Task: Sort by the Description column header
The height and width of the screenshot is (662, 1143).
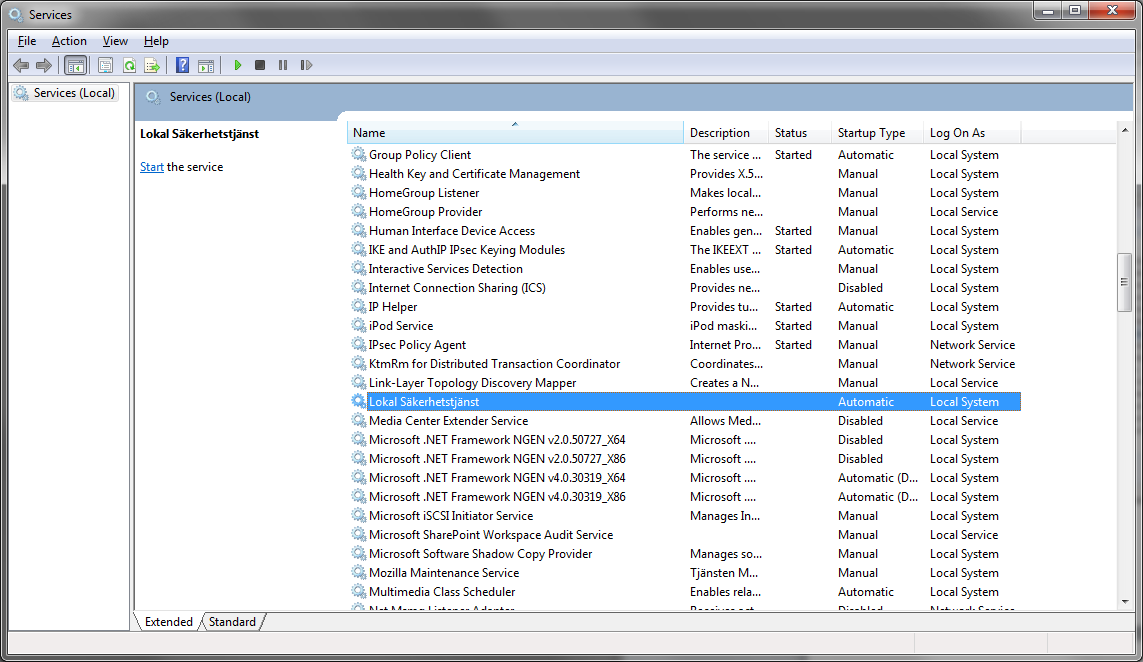Action: click(726, 133)
